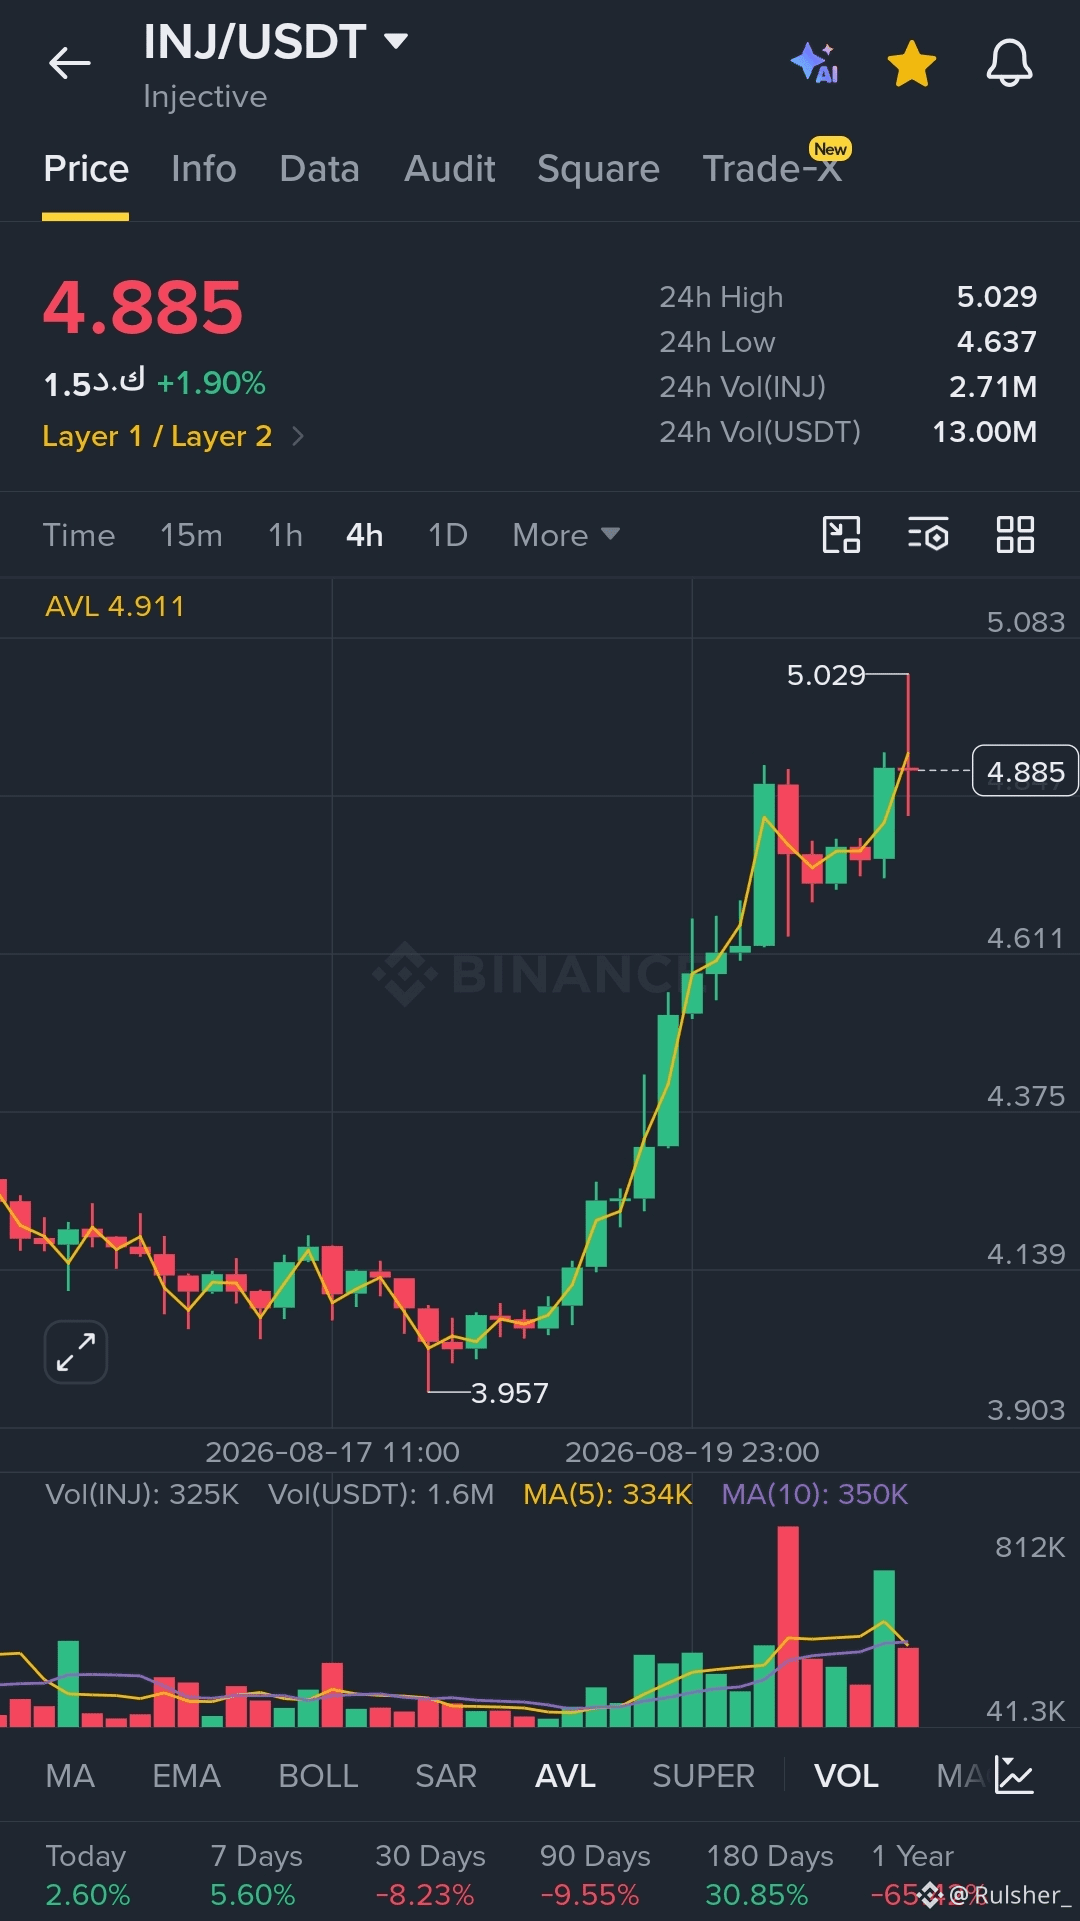Toggle the BOLL indicator
The height and width of the screenshot is (1921, 1080).
[318, 1776]
